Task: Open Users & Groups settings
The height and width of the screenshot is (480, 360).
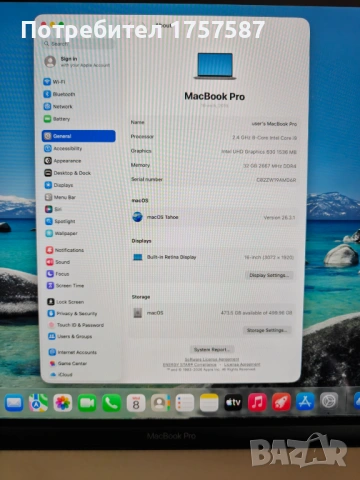Action: point(70,336)
